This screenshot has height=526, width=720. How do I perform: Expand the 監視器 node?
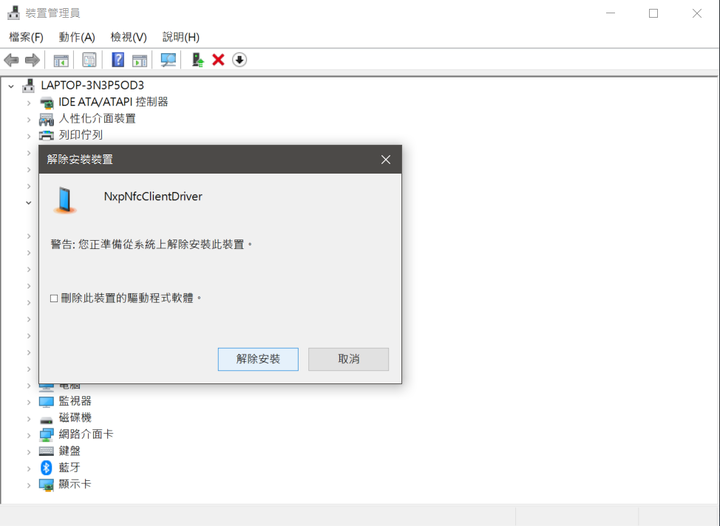pos(28,402)
